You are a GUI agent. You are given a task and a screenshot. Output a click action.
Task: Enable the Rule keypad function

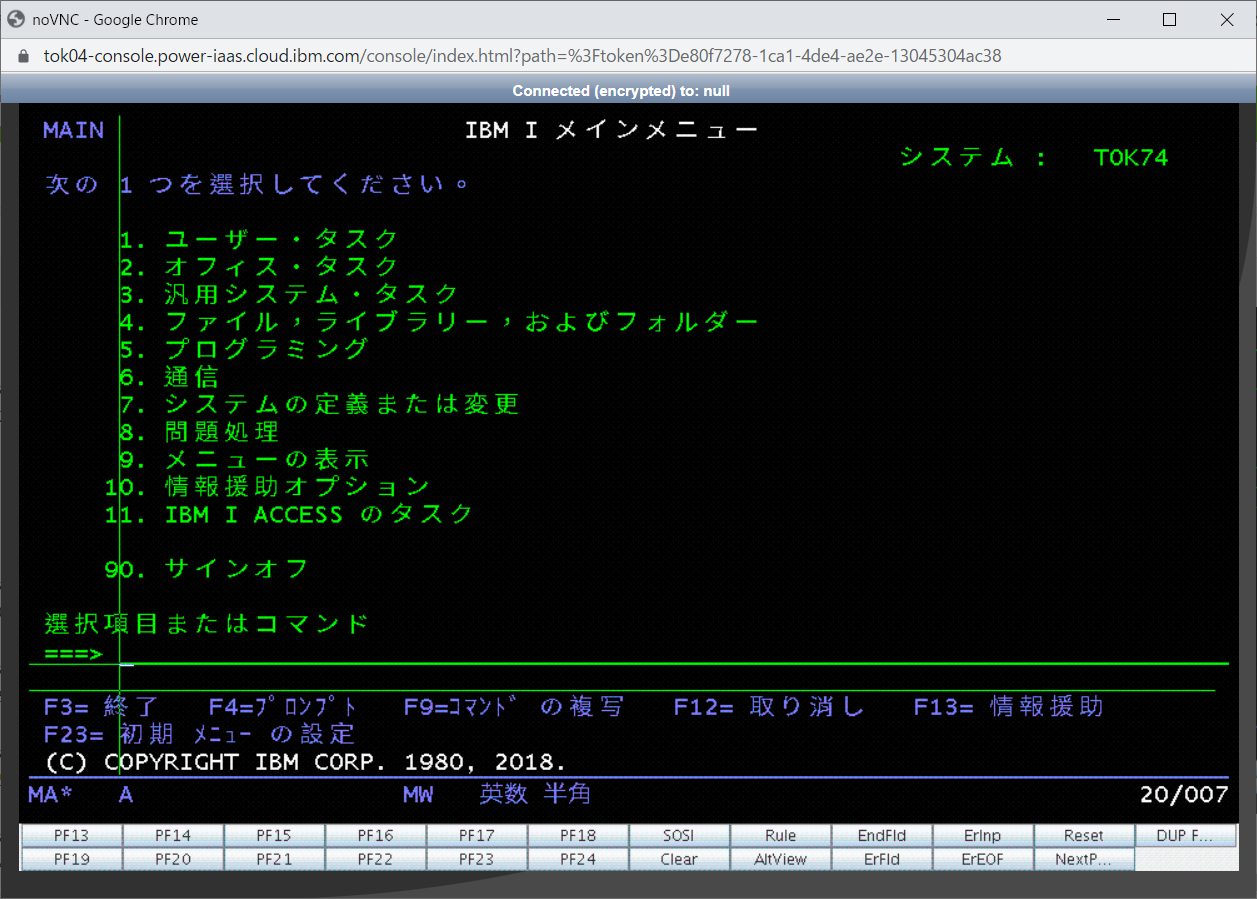pos(780,835)
